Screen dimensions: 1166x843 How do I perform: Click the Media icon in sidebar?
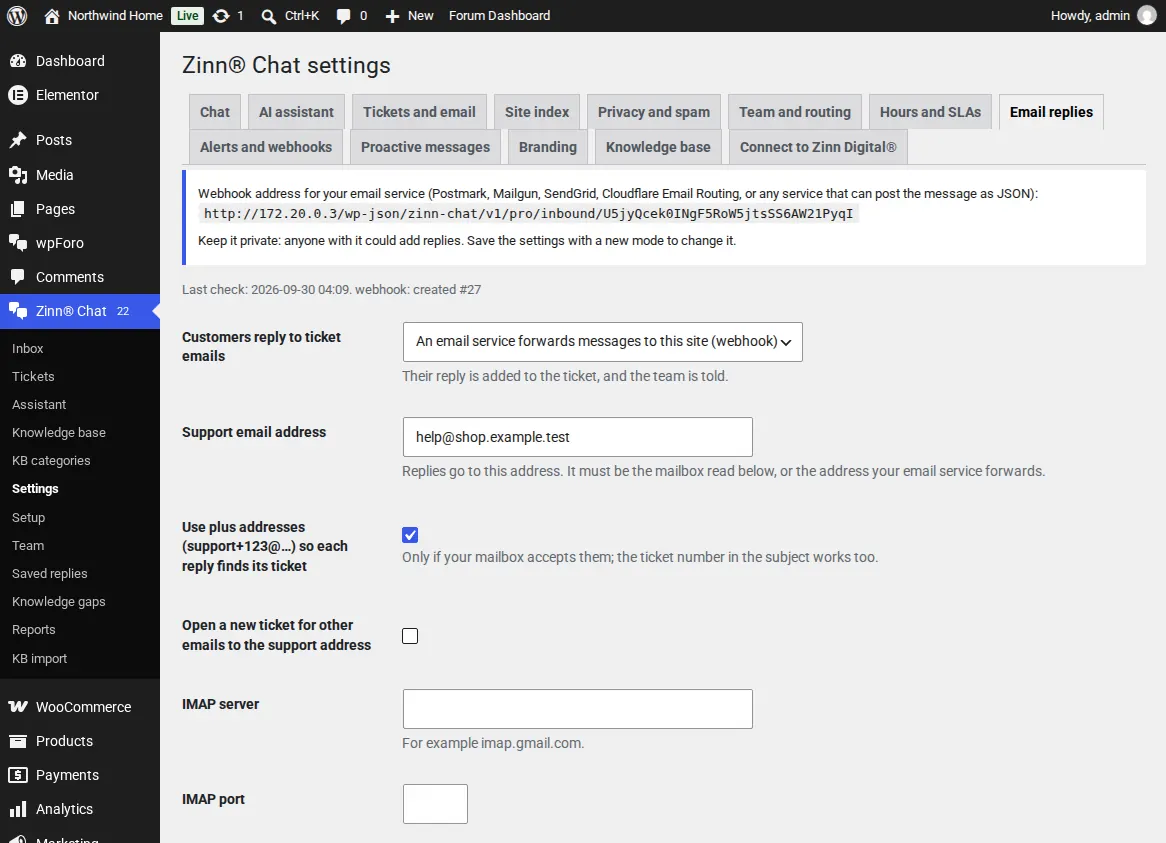tap(18, 175)
